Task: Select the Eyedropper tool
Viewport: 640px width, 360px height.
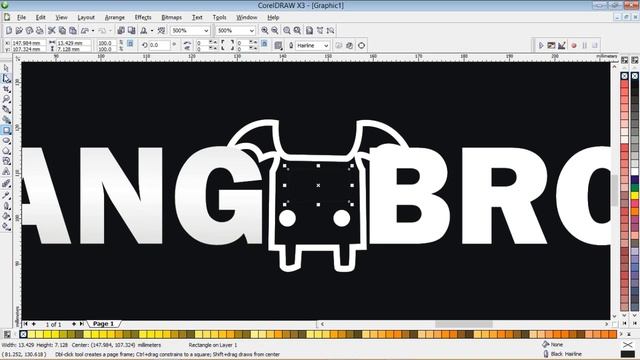Action: [x=6, y=195]
